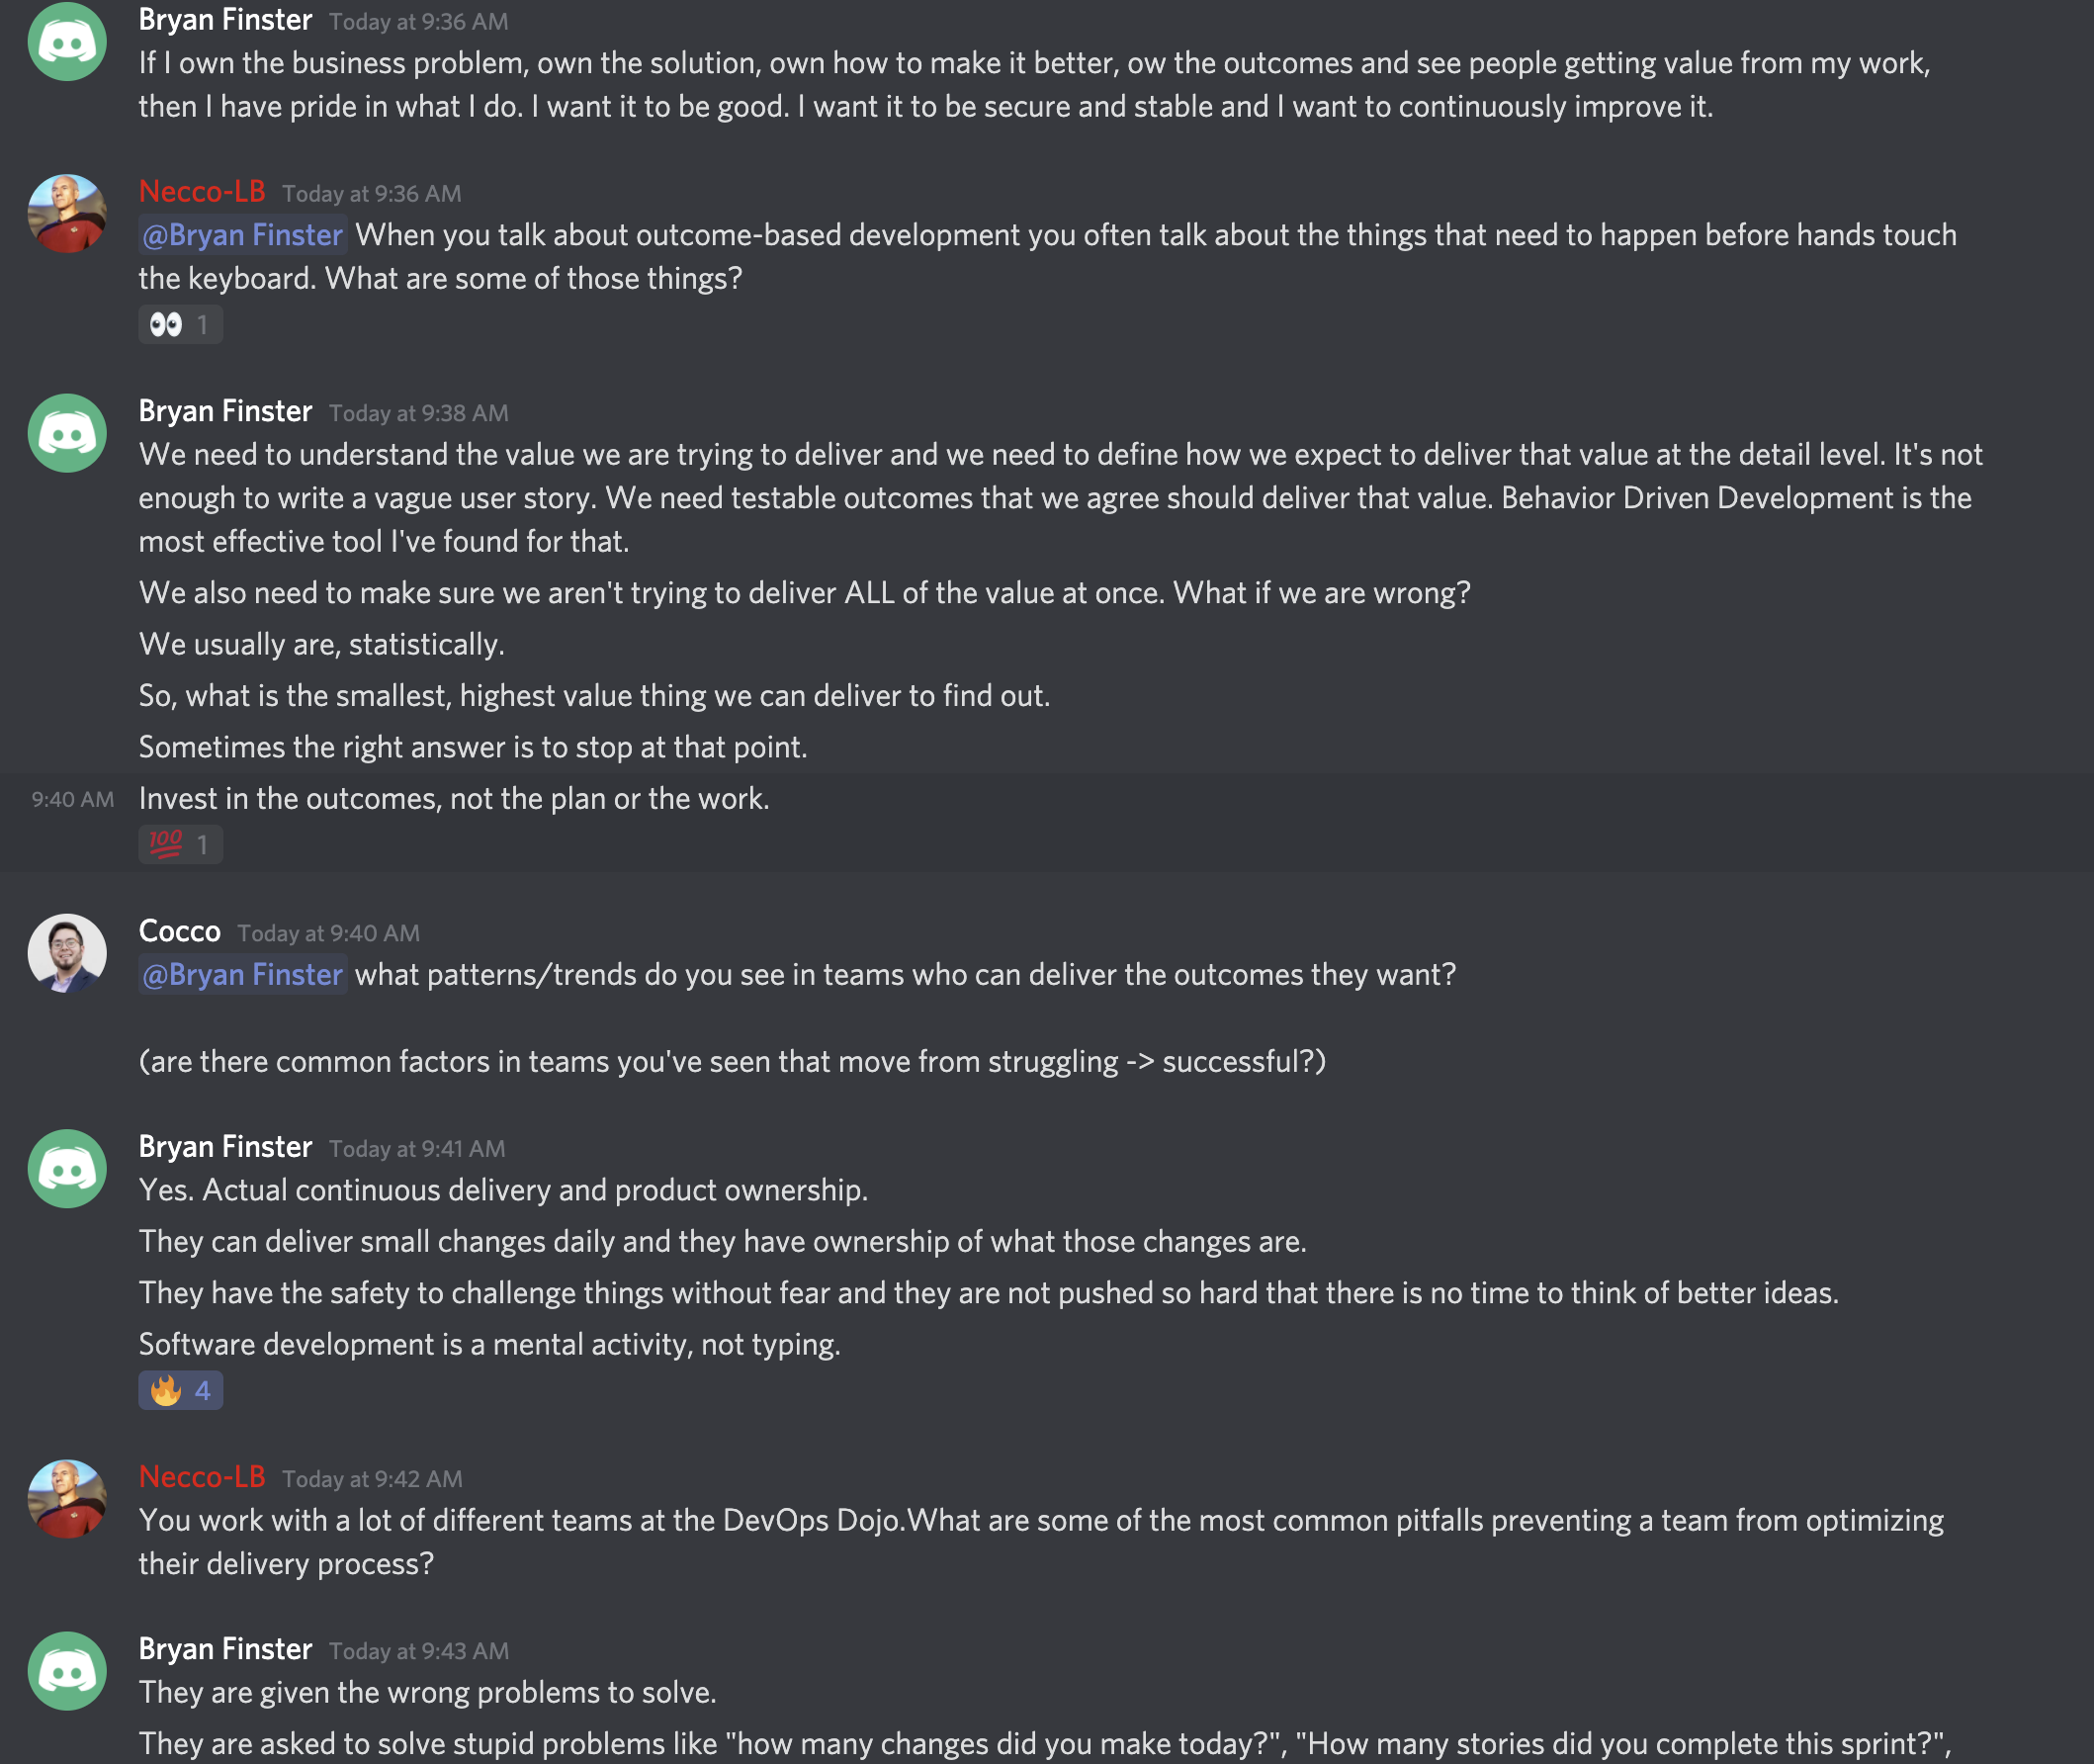Open Cocco's profile picture

pyautogui.click(x=67, y=953)
